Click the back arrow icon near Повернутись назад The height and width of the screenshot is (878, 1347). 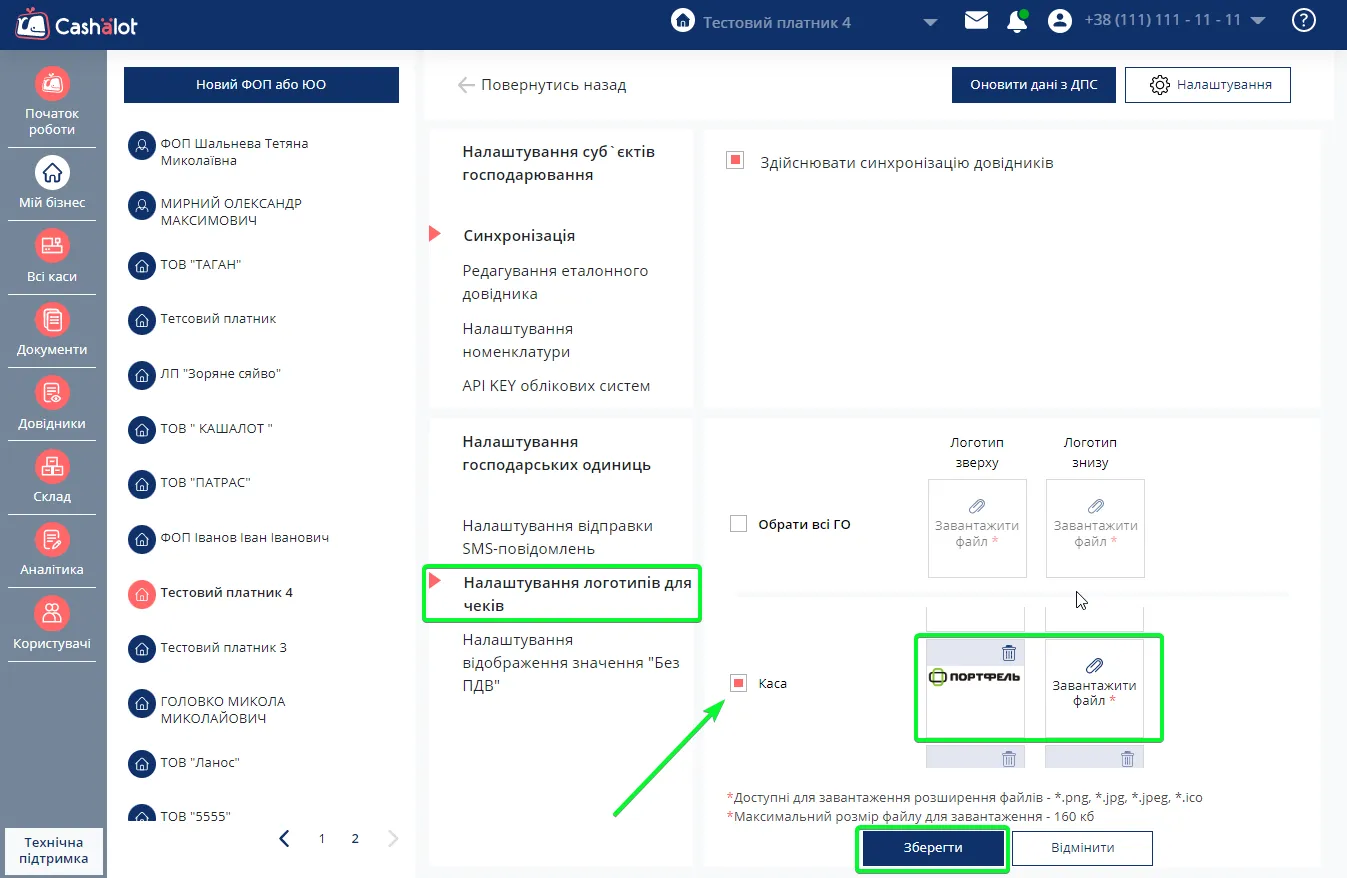pos(465,85)
